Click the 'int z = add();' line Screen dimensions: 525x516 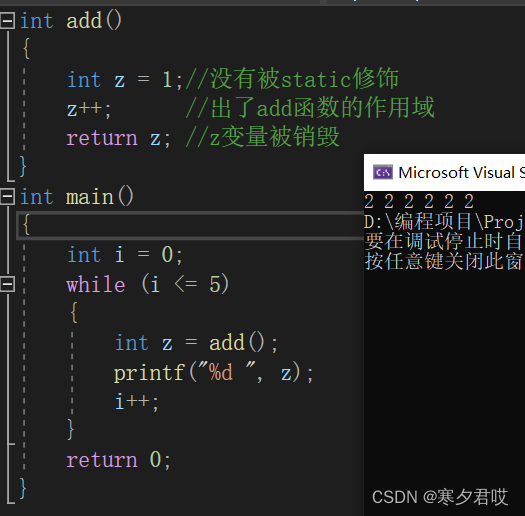196,343
